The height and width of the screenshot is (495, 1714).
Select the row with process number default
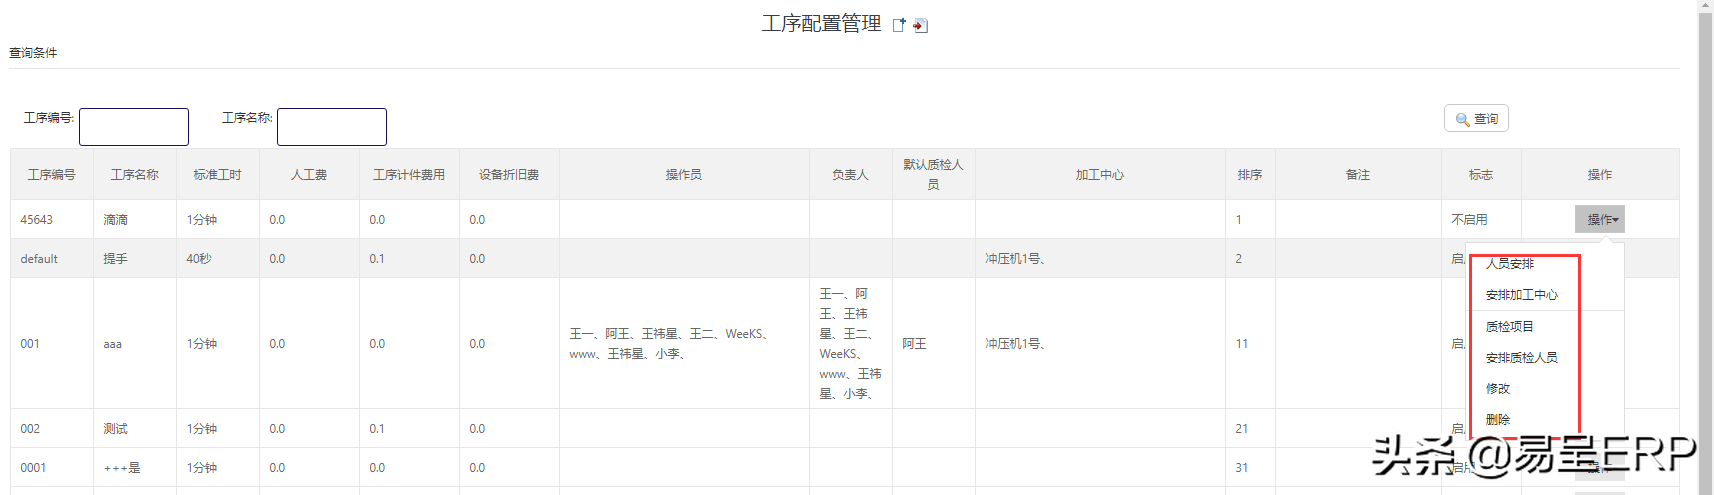point(39,259)
